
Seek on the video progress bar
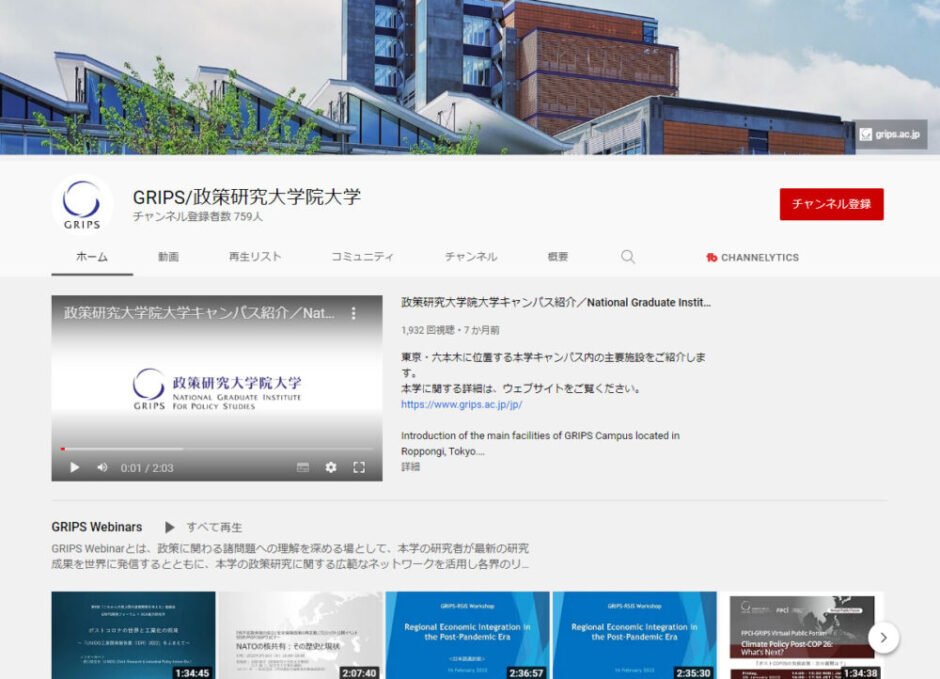point(217,449)
